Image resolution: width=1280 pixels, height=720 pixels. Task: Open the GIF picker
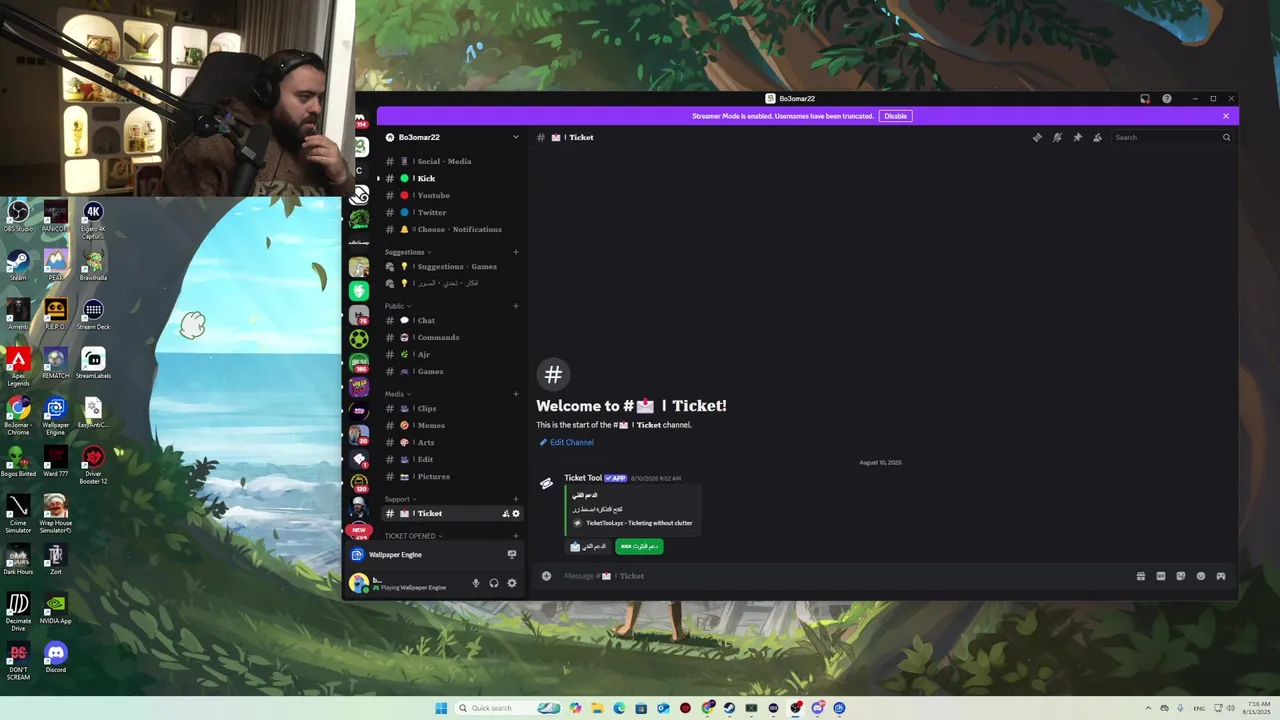point(1161,576)
